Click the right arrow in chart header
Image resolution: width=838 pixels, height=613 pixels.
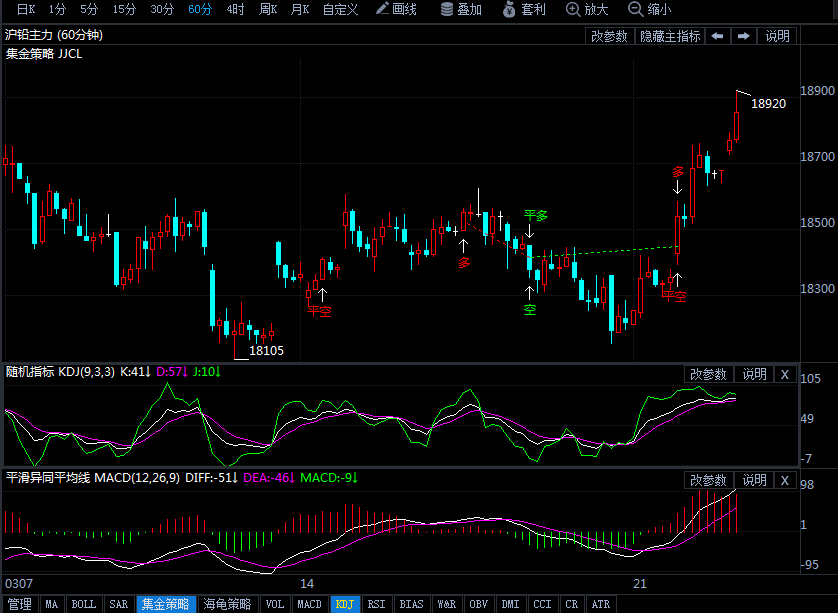pyautogui.click(x=743, y=36)
